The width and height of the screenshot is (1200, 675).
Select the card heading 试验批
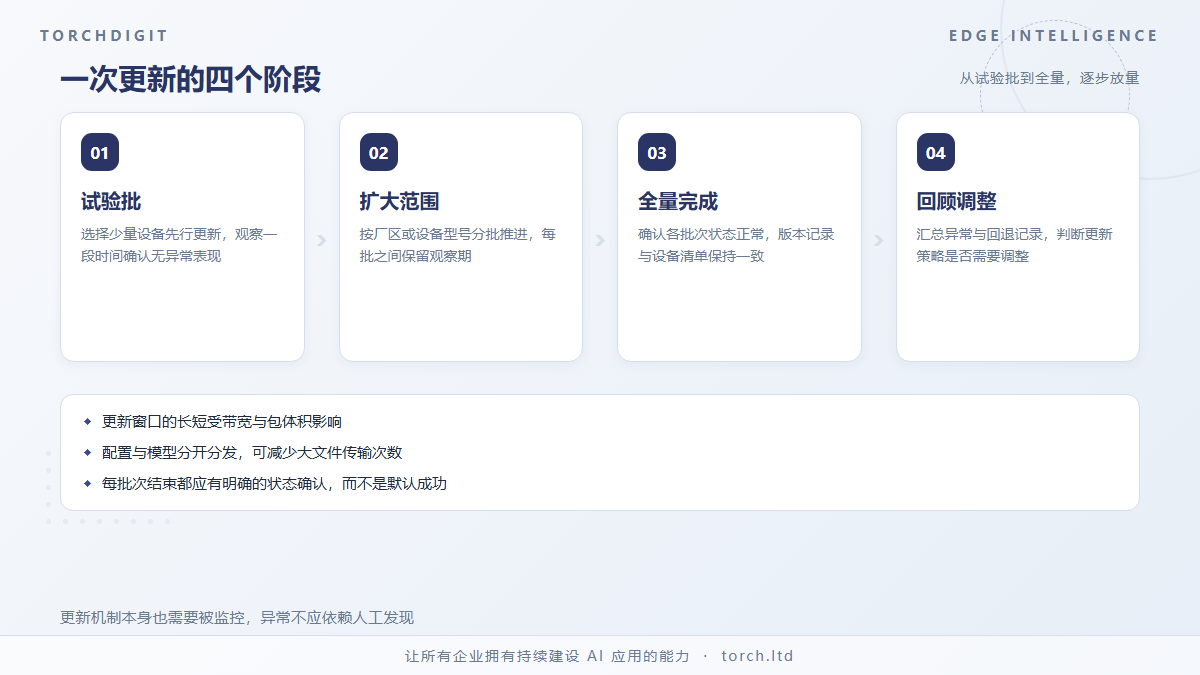coord(111,201)
